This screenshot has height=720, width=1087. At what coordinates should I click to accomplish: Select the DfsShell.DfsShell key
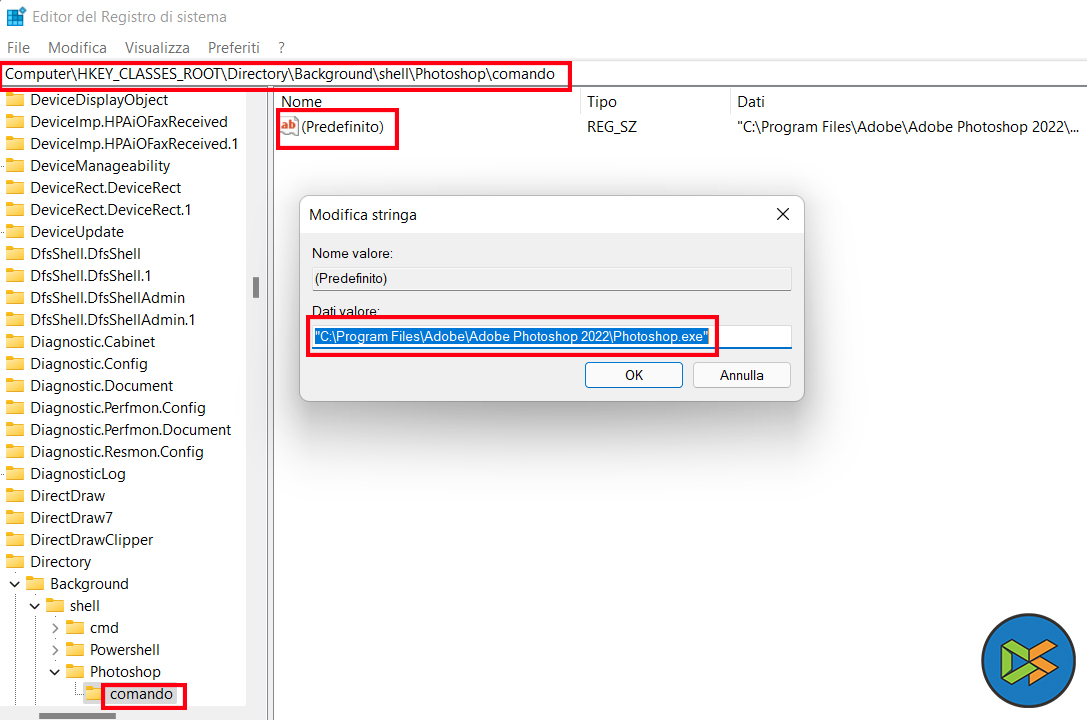tap(85, 254)
